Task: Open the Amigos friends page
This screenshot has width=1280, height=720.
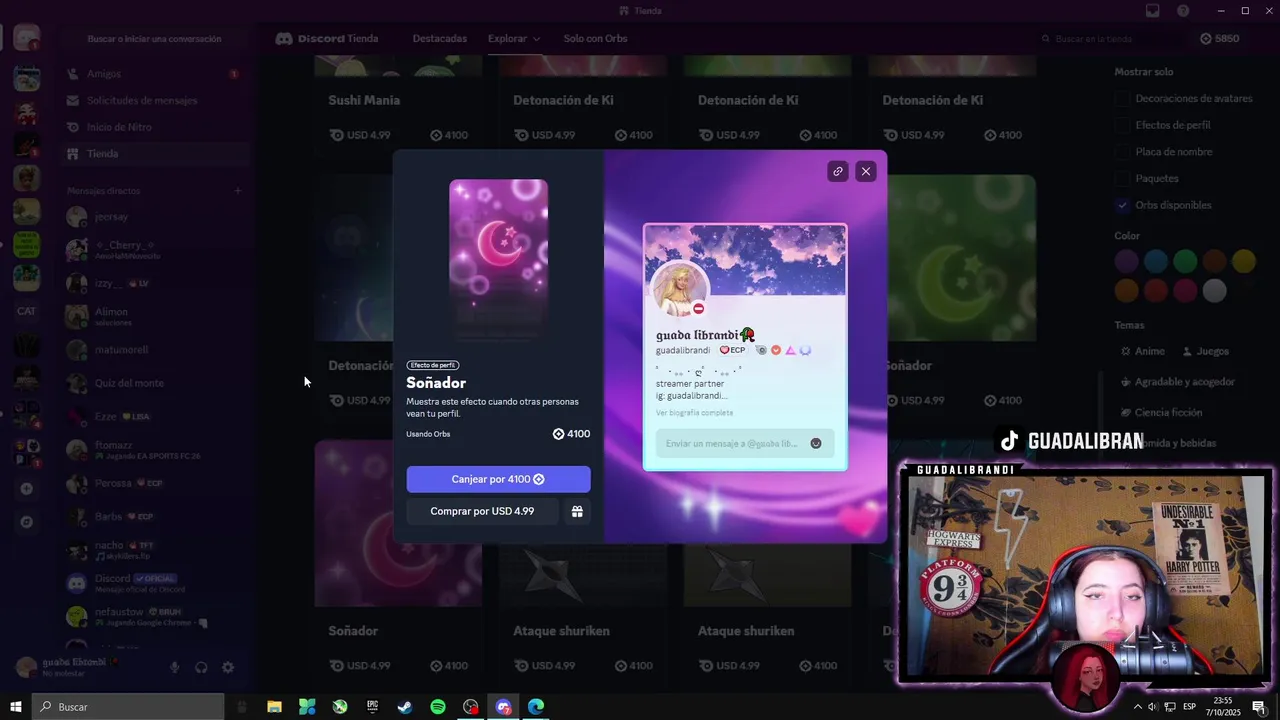Action: (x=152, y=74)
